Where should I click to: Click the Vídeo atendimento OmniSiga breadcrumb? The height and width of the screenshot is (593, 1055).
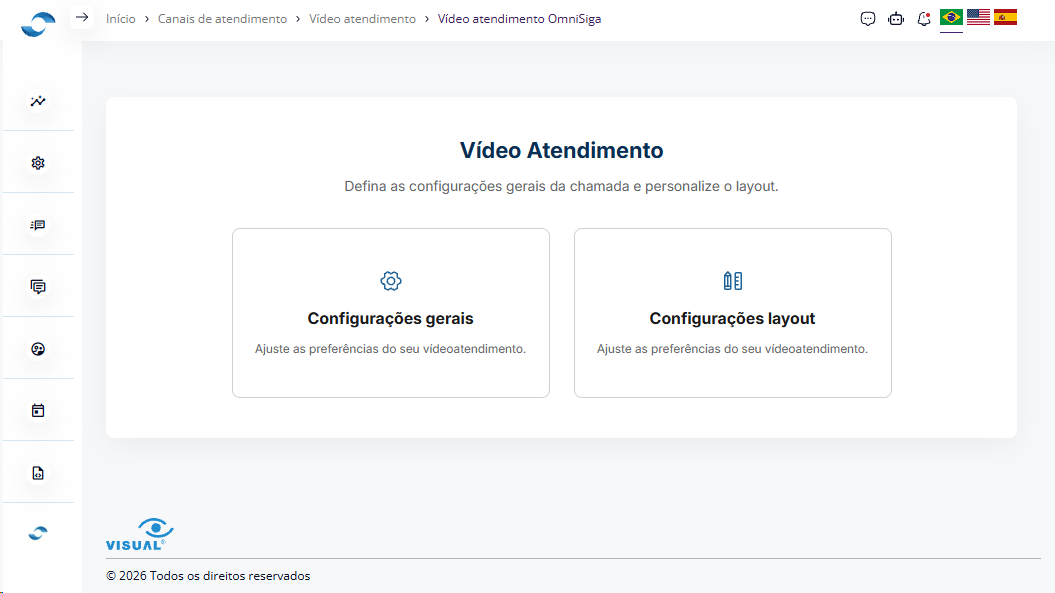519,19
